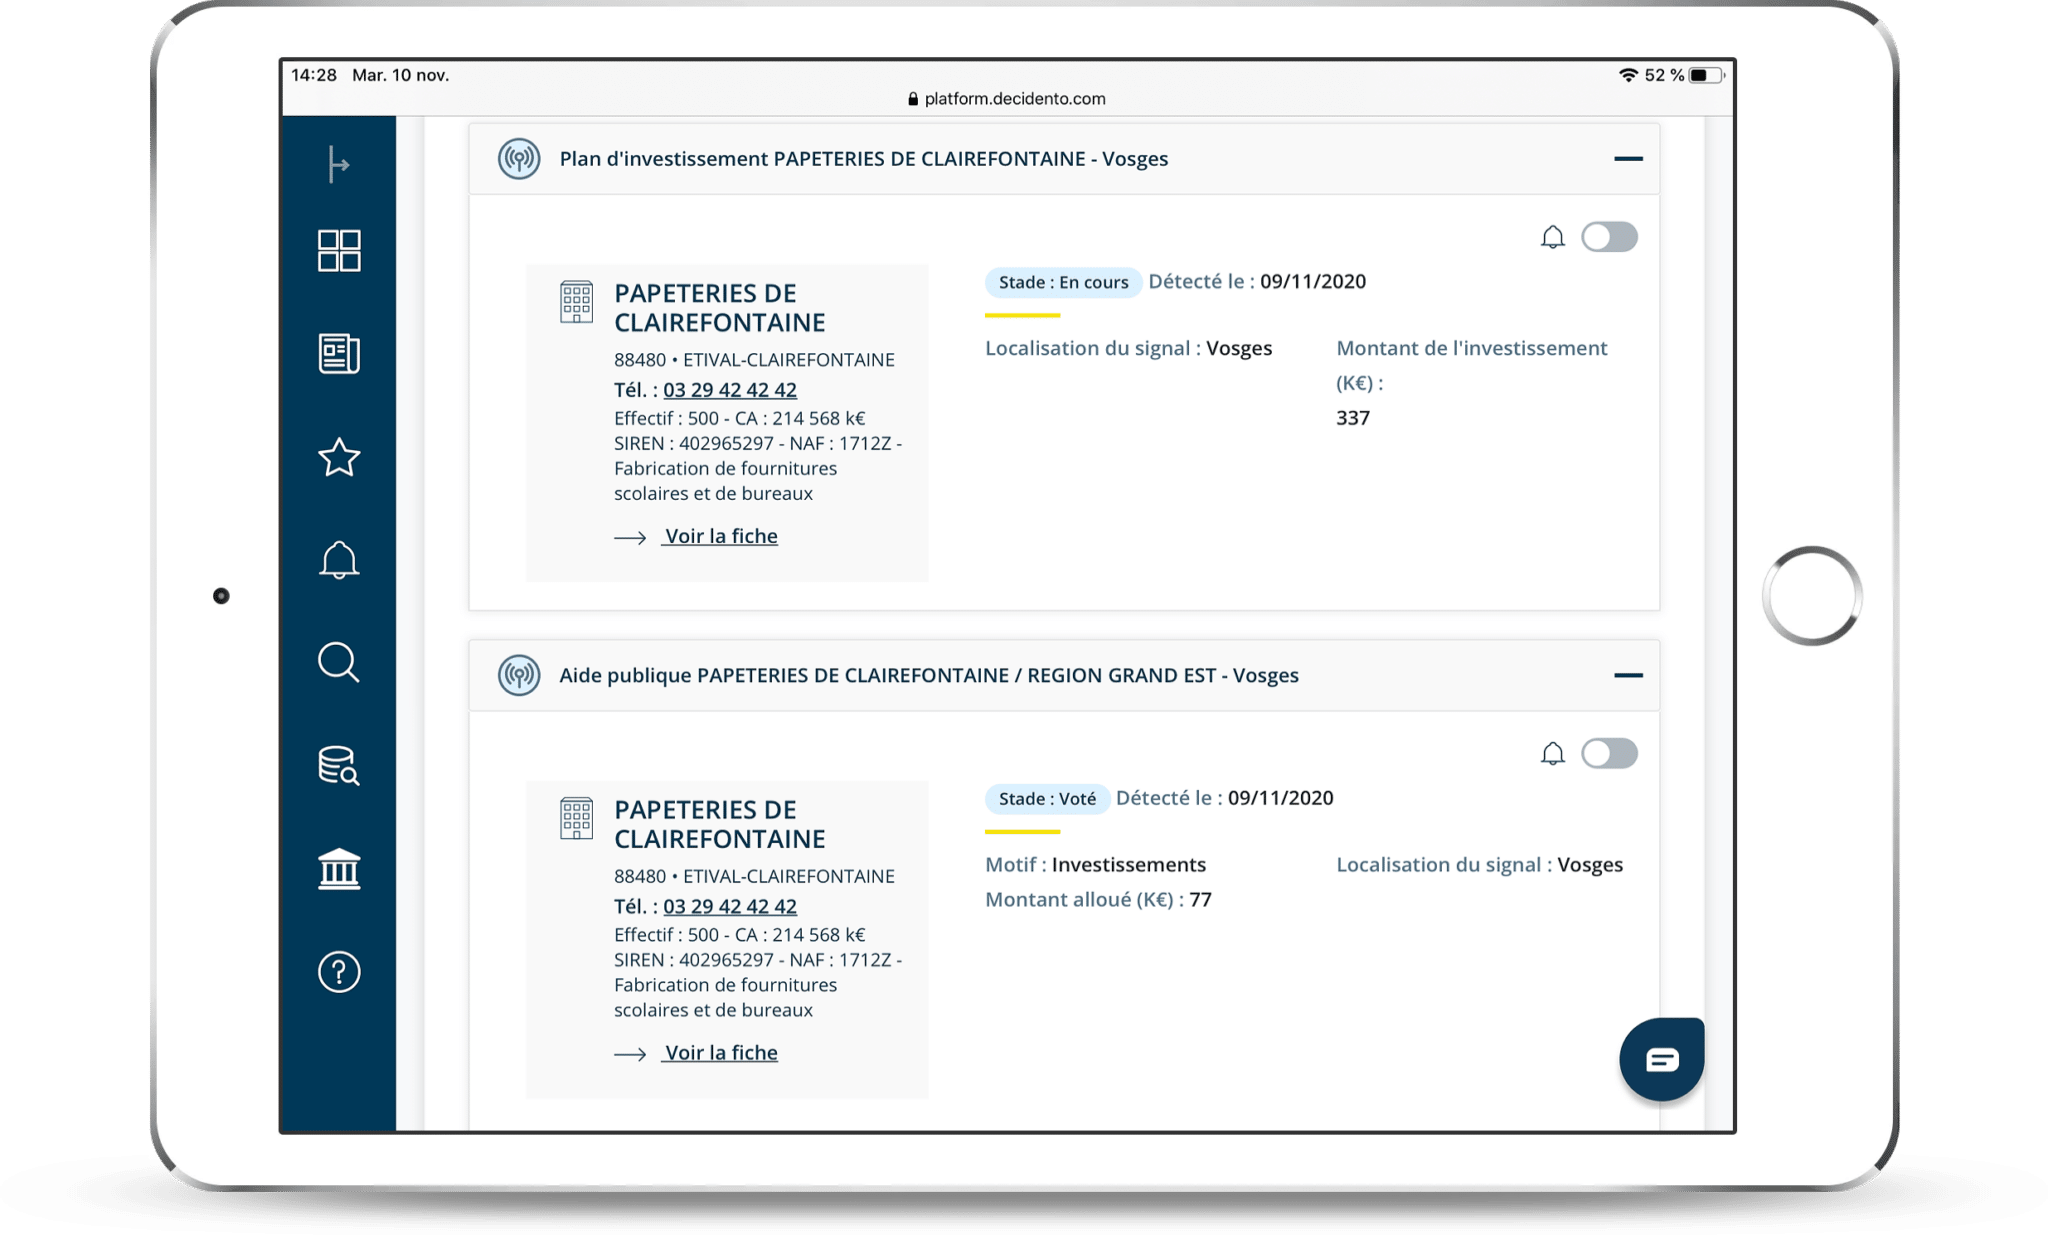2048x1235 pixels.
Task: Open favorites star icon in sidebar
Action: coord(339,457)
